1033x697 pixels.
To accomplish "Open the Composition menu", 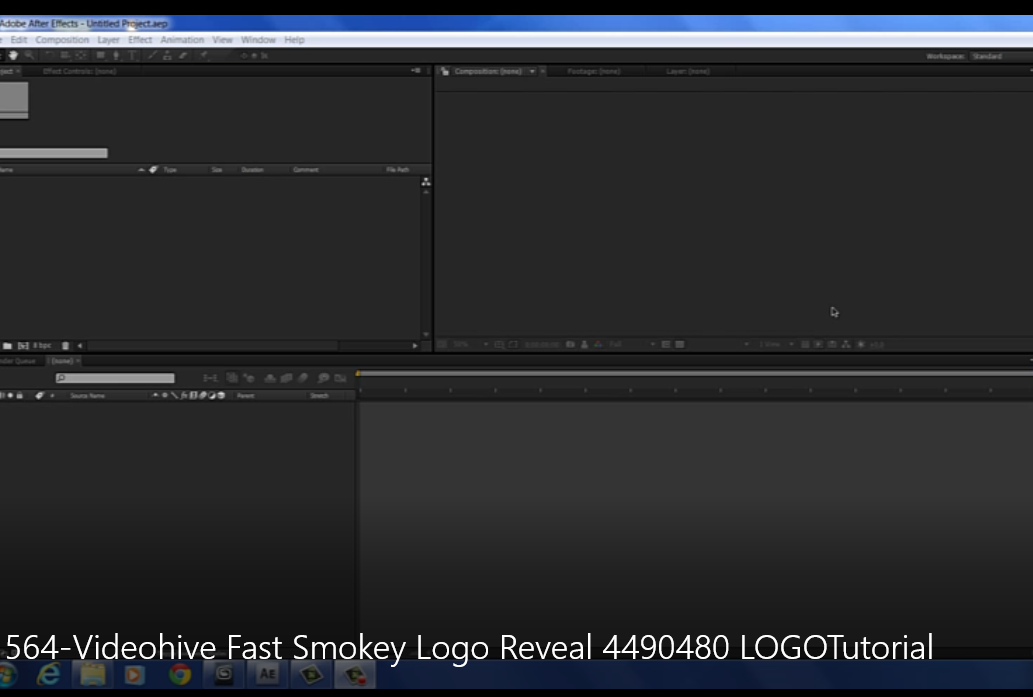I will [63, 40].
